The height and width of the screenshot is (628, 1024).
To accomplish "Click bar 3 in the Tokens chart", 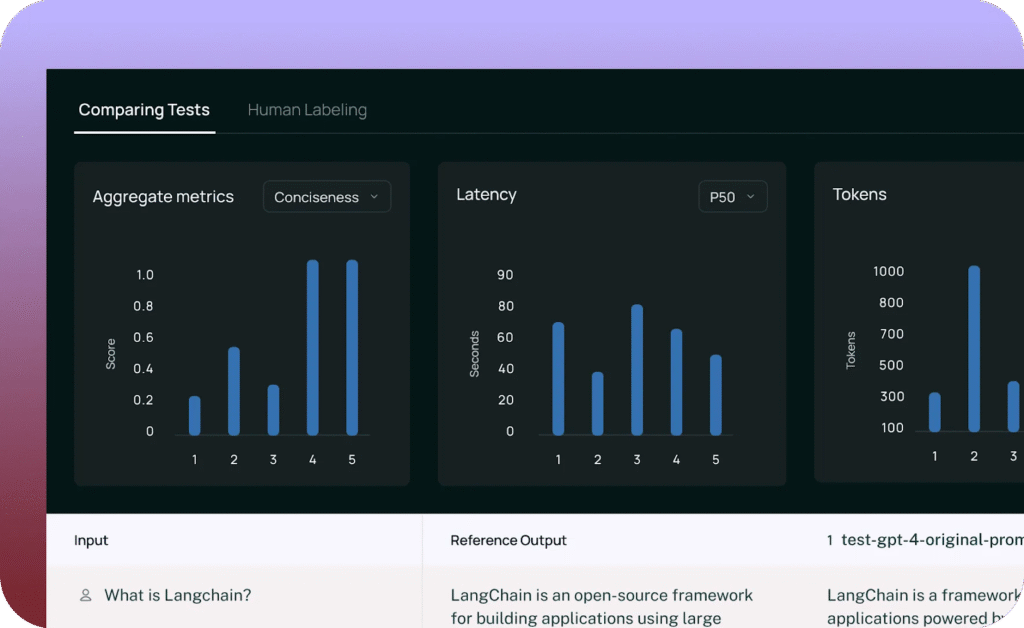I will (1013, 406).
